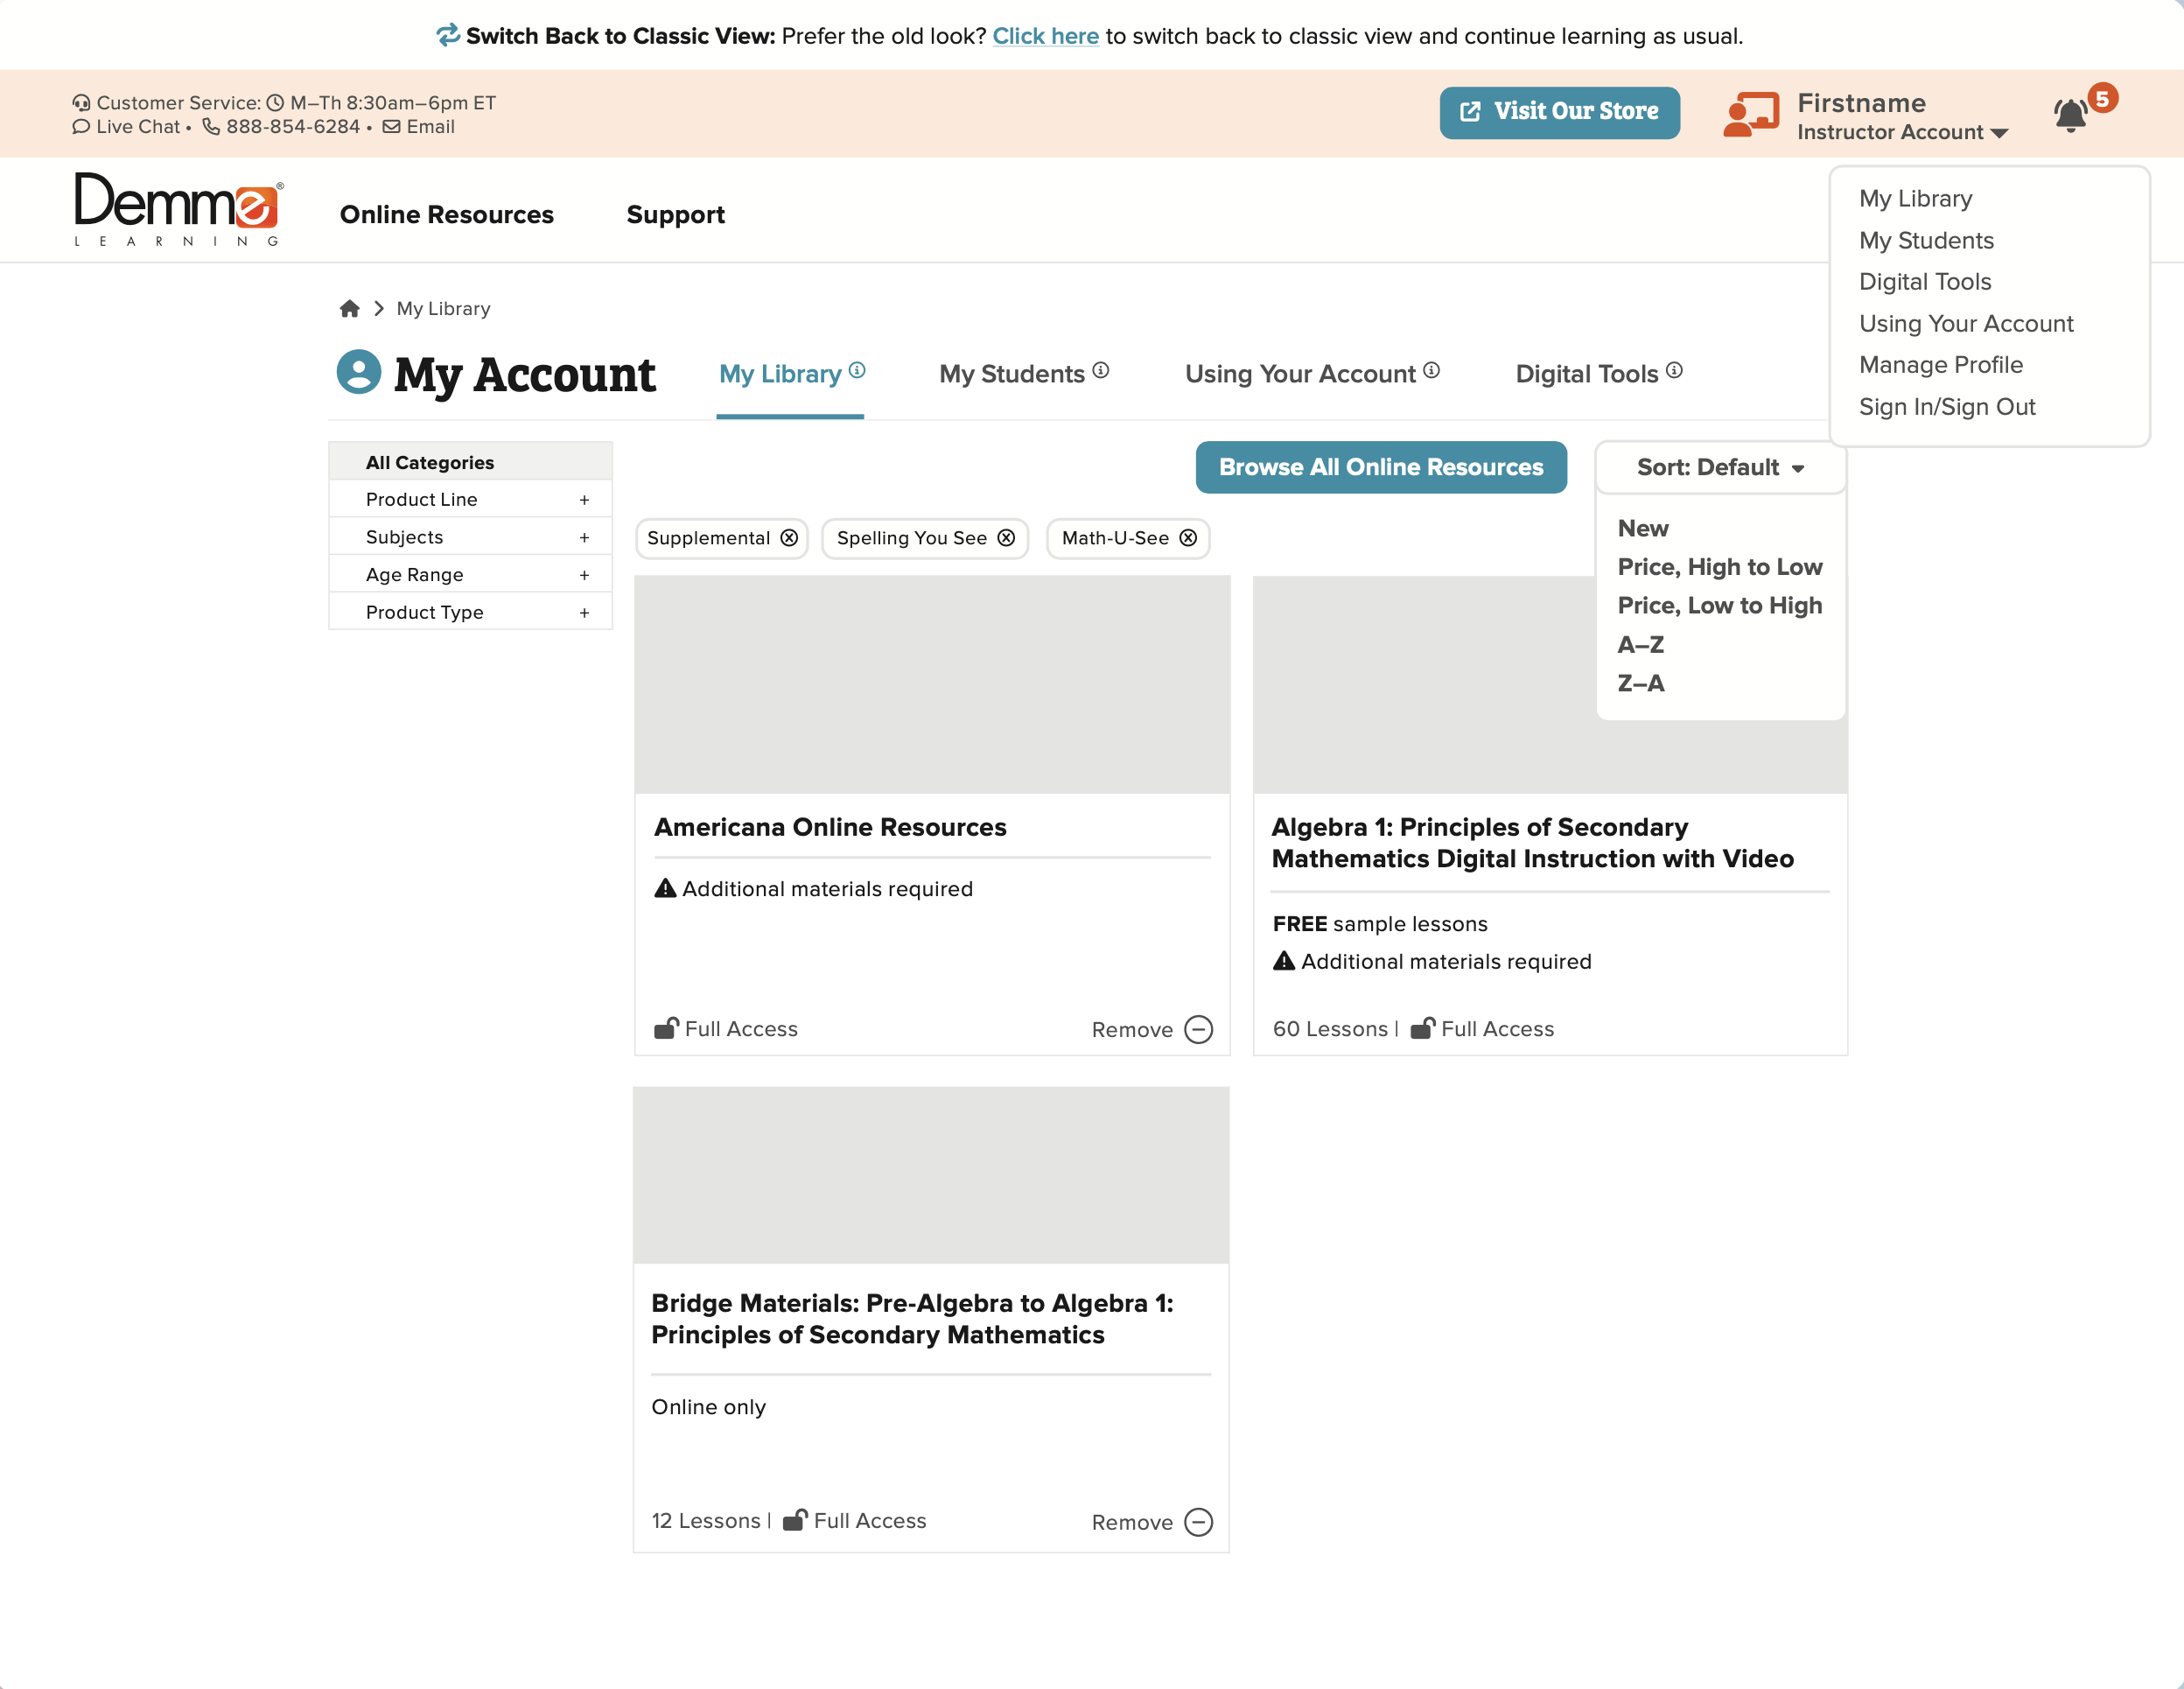Open Bridge Materials Pre-Algebra to Algebra 1 title
The image size is (2184, 1689).
click(x=912, y=1318)
